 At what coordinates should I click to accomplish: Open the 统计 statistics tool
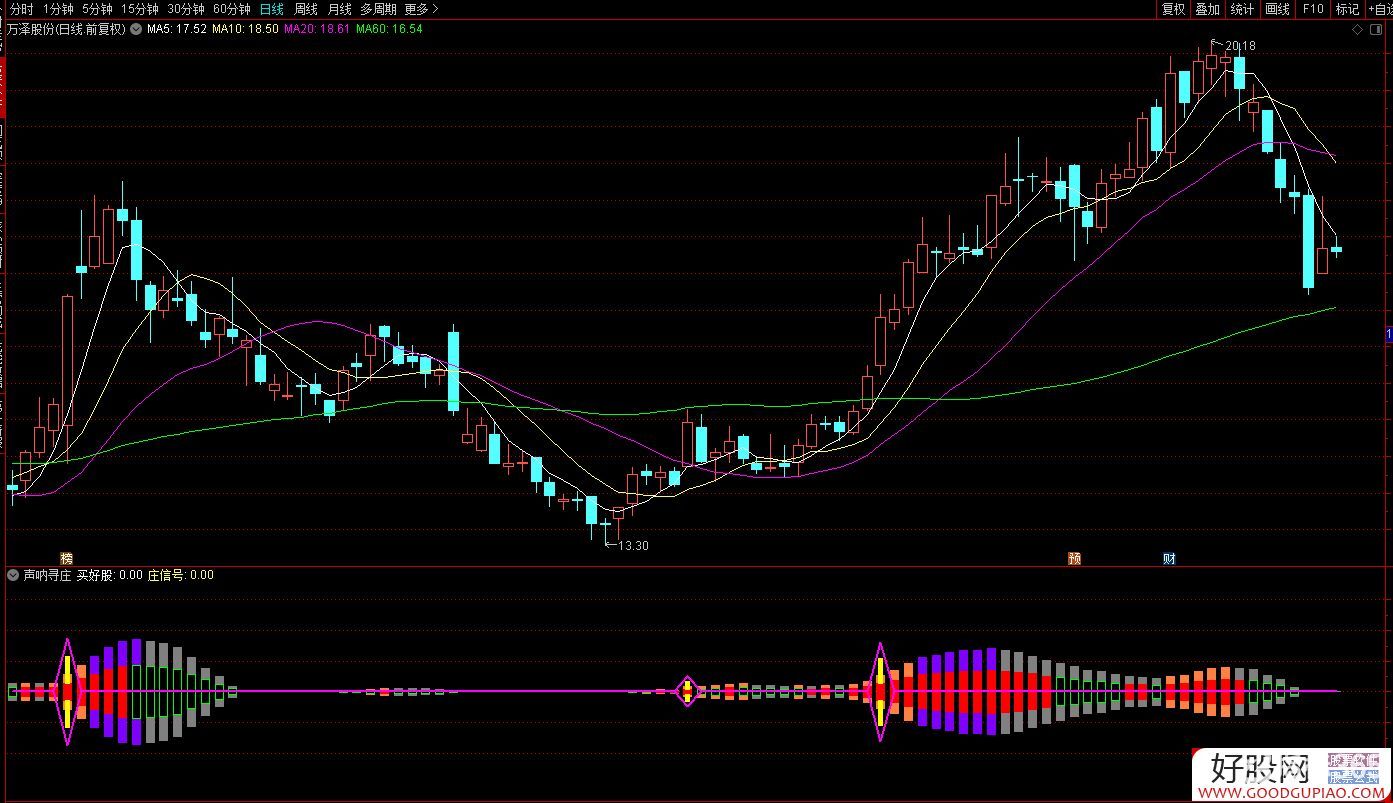pos(1242,9)
